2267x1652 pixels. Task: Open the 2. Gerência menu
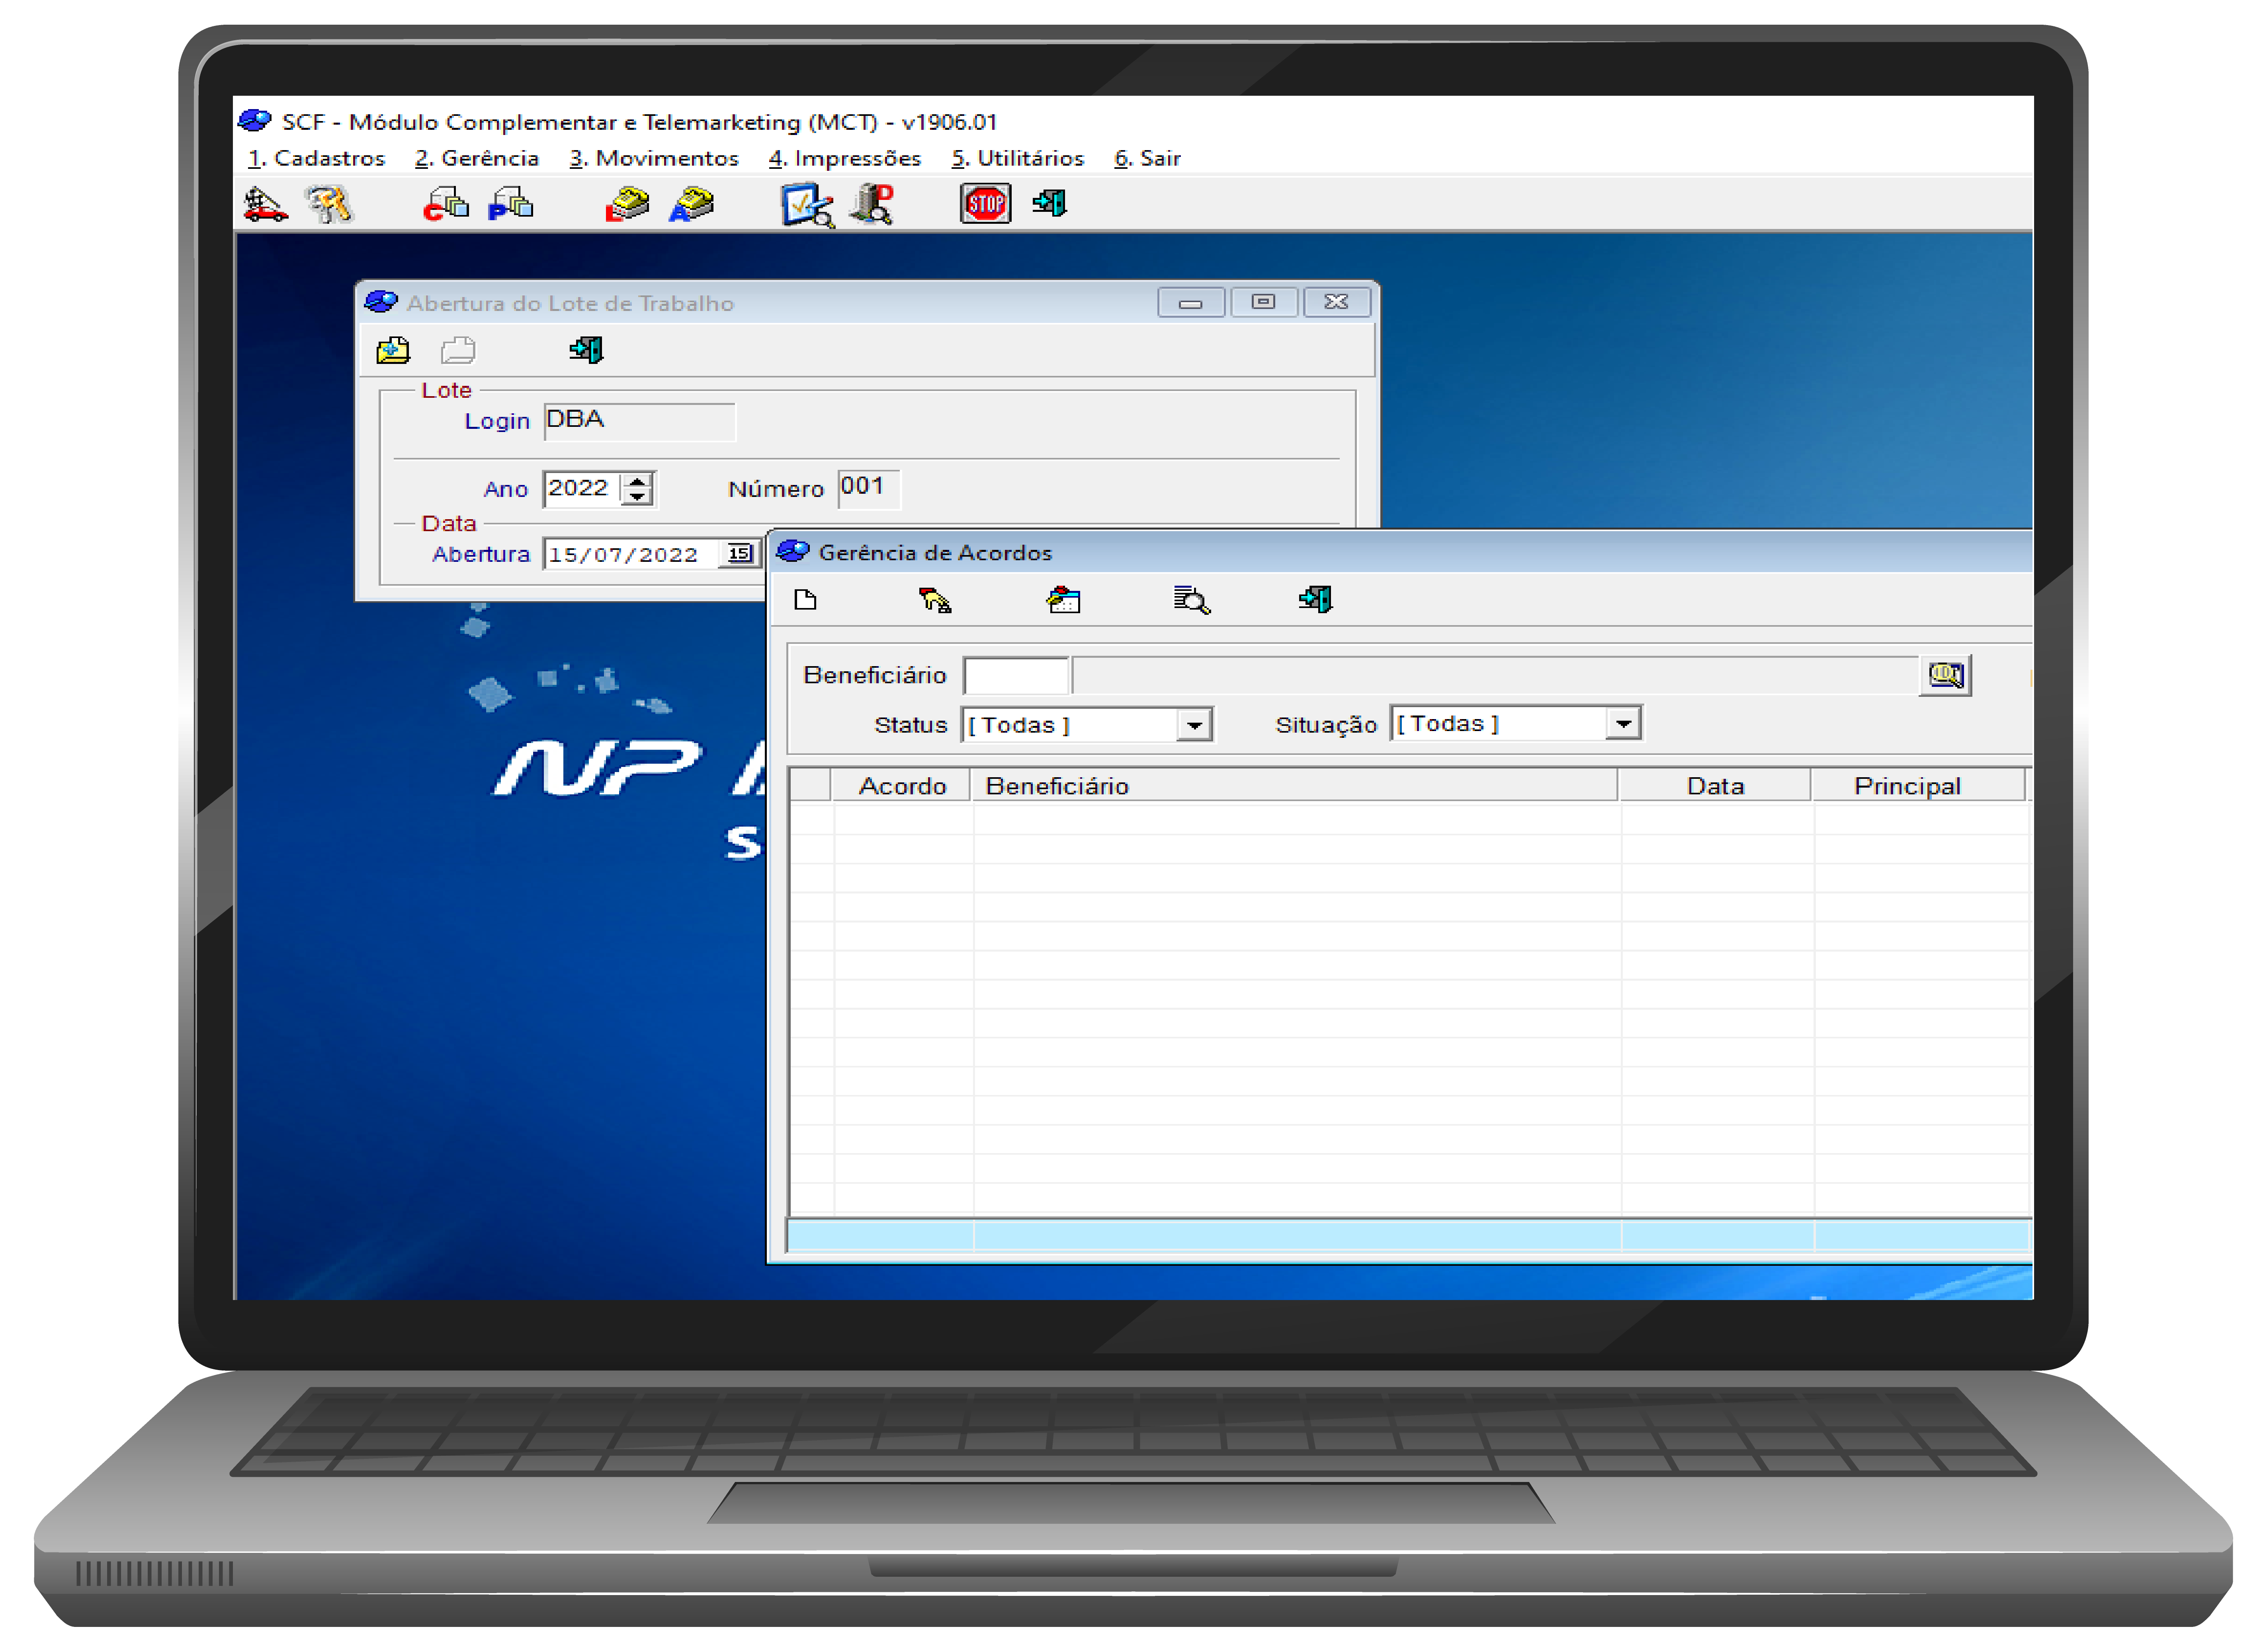click(x=477, y=158)
